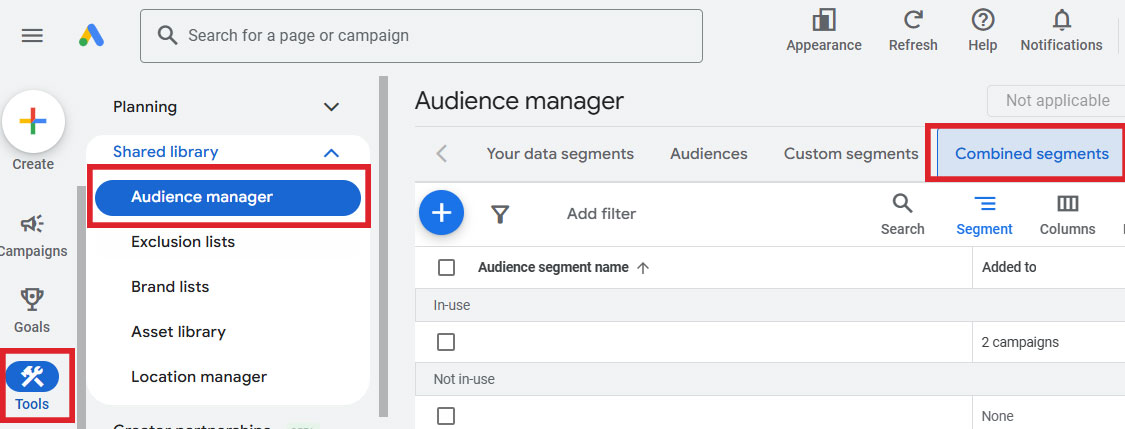Open the Columns selector icon

(x=1067, y=205)
